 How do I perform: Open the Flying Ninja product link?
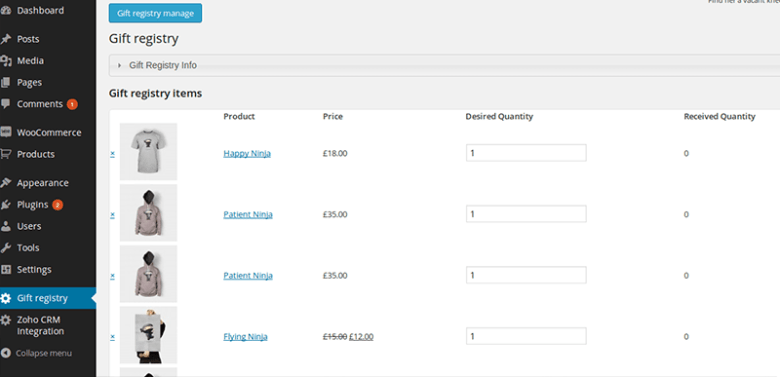coord(245,337)
